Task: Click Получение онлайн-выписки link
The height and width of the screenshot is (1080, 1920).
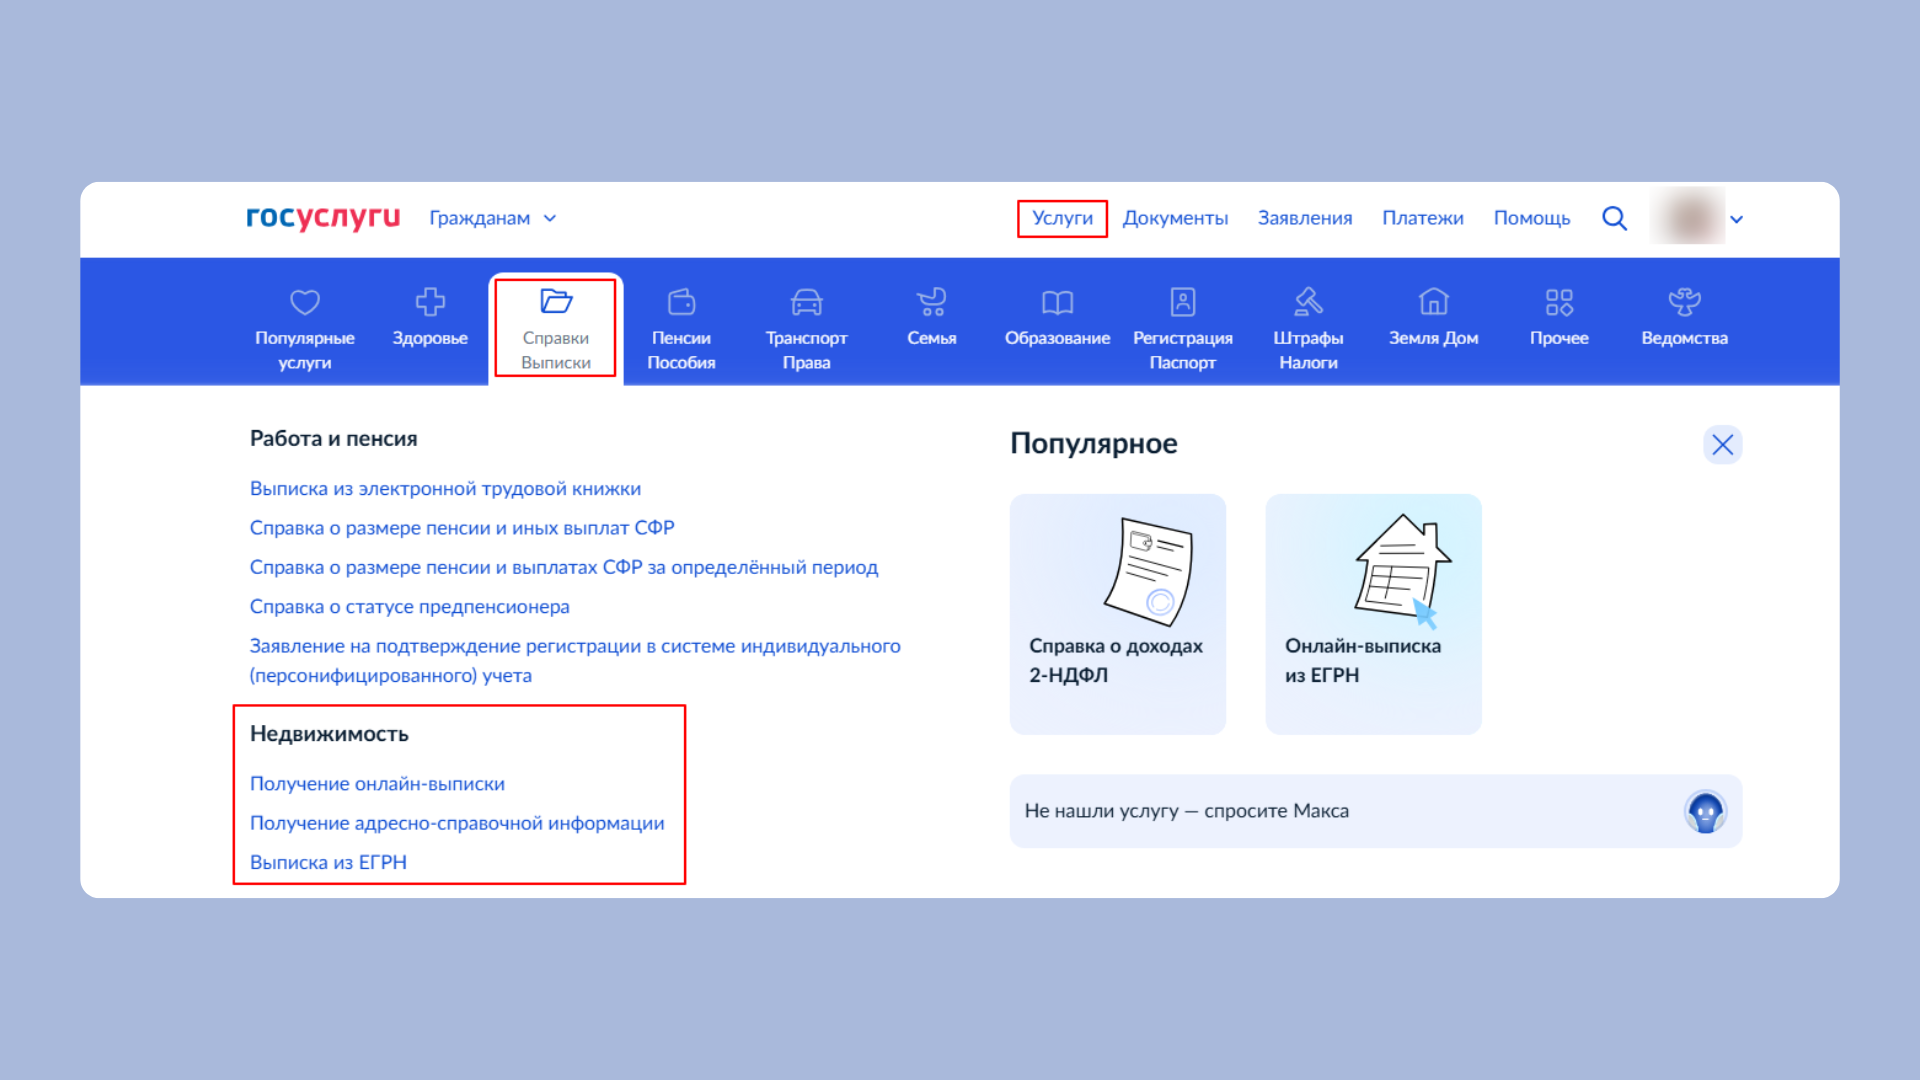Action: click(x=377, y=784)
